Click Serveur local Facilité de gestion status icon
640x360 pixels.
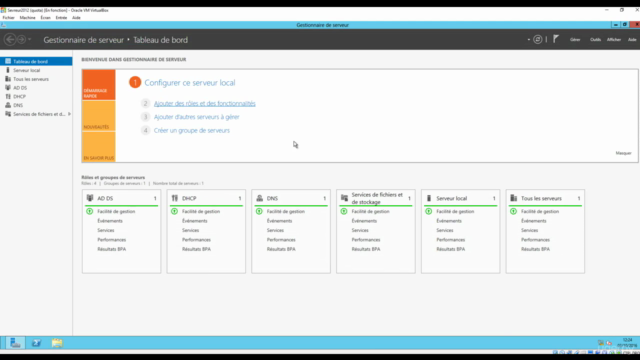click(x=429, y=211)
